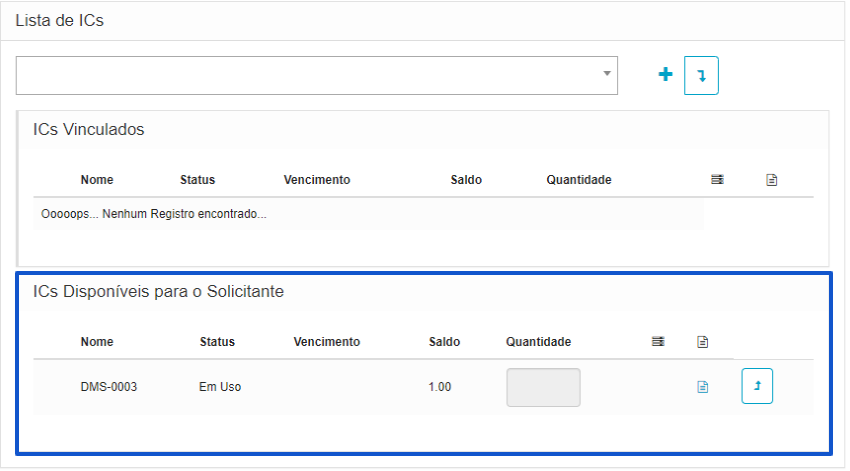
Task: Click list icon in ICs Vinculados header
Action: tap(717, 179)
